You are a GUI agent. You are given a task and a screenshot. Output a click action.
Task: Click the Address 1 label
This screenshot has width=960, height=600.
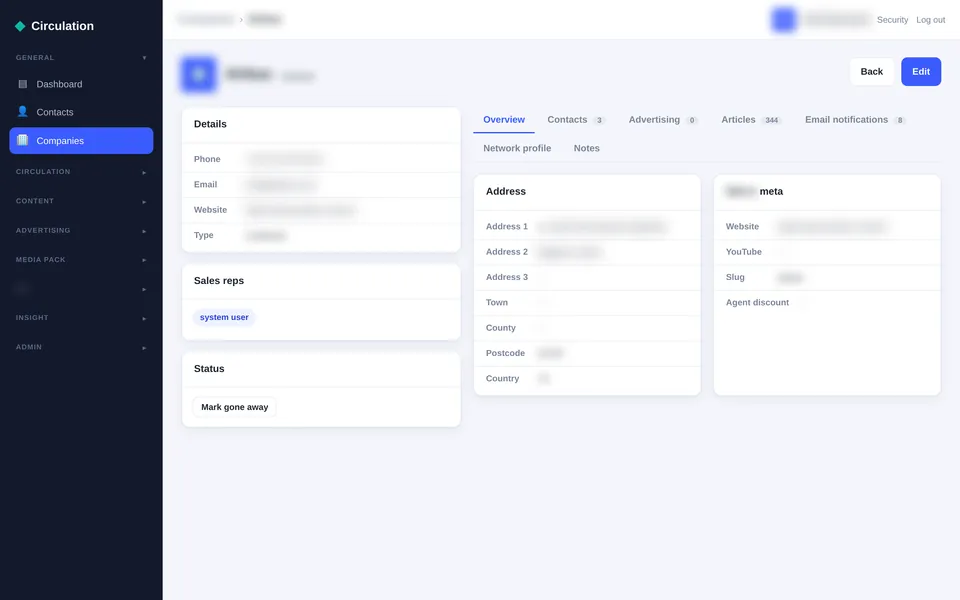pyautogui.click(x=506, y=227)
